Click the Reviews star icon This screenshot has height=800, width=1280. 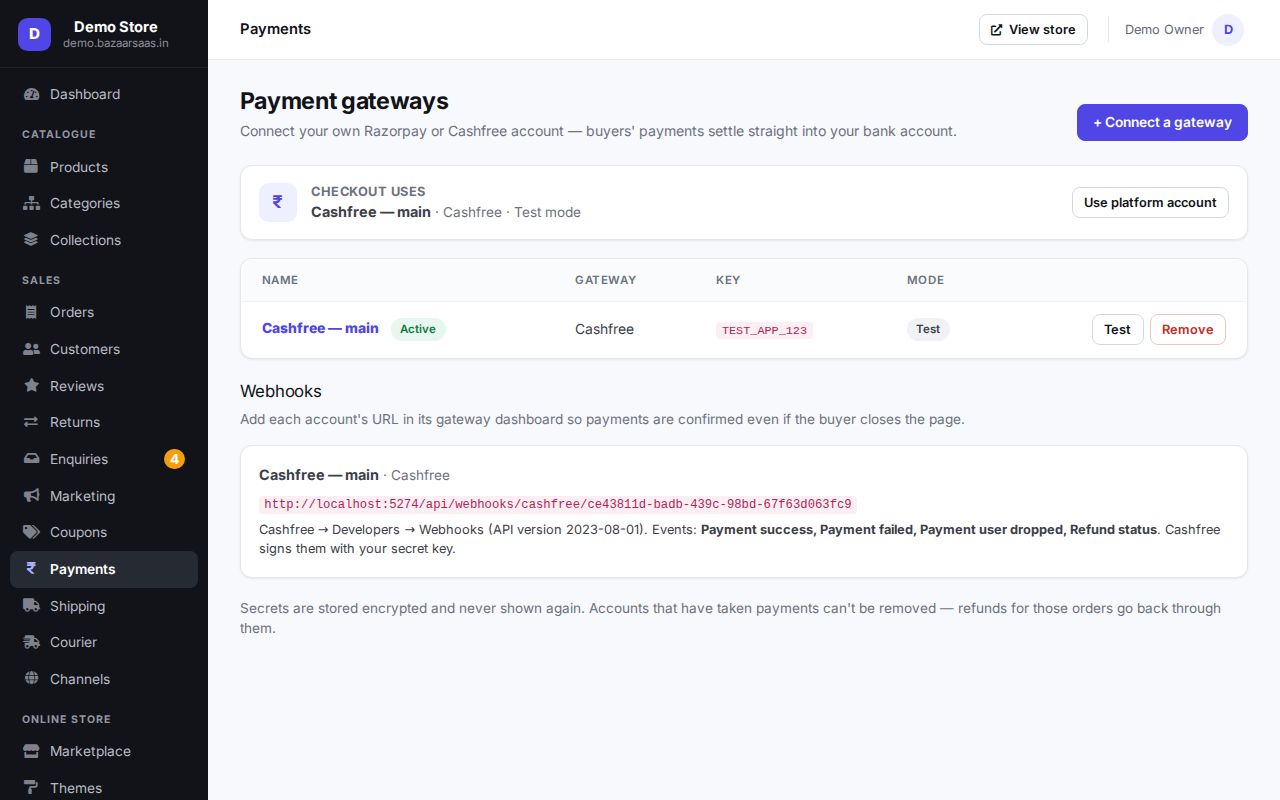[31, 386]
